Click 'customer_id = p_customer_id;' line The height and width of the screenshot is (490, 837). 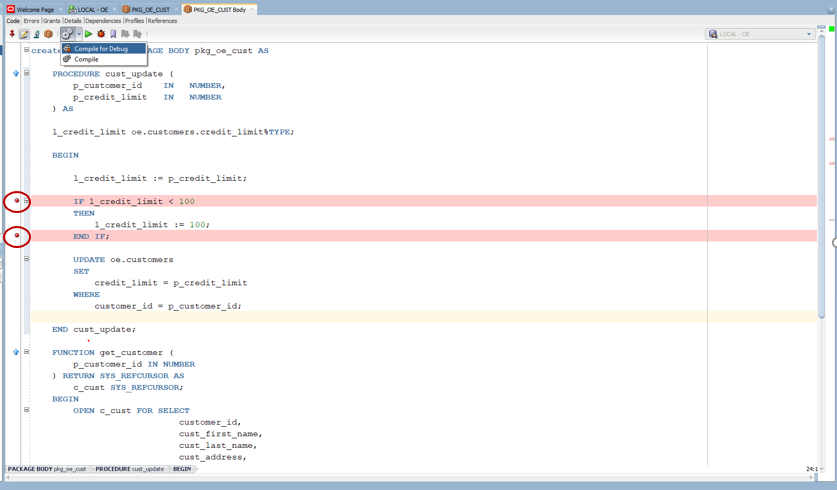[x=168, y=306]
